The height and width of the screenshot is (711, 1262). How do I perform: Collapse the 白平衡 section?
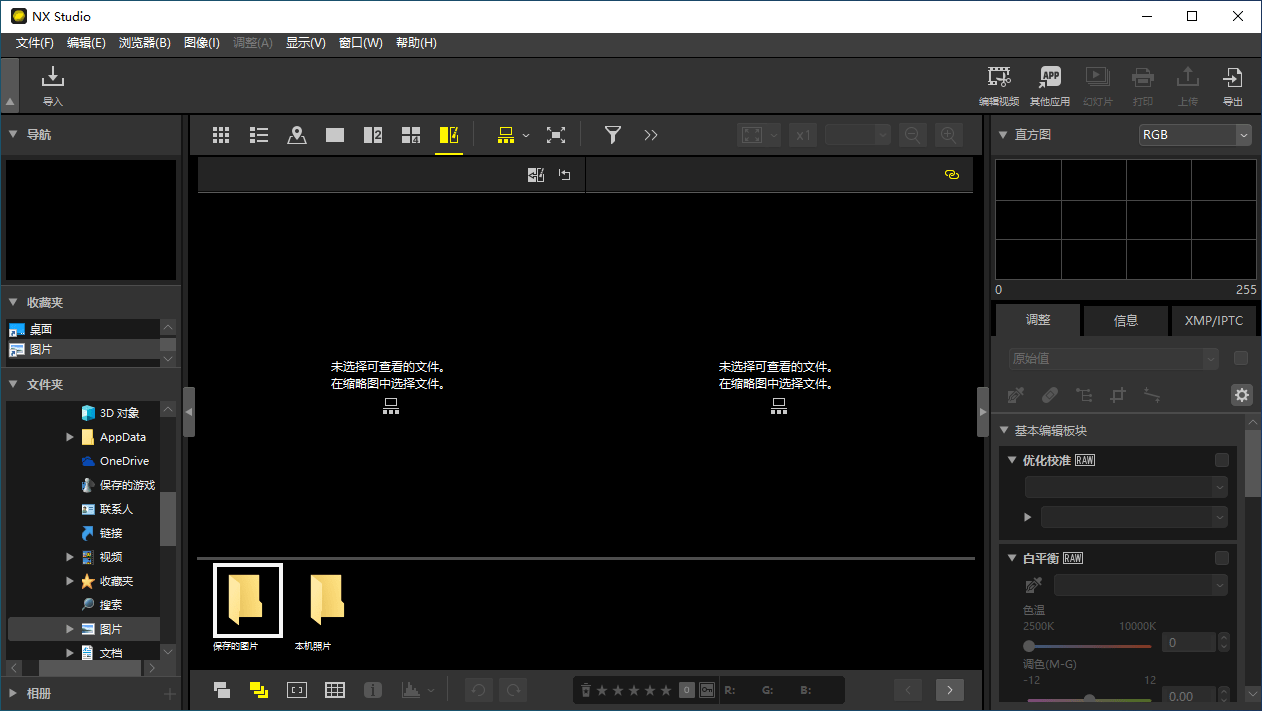1011,557
